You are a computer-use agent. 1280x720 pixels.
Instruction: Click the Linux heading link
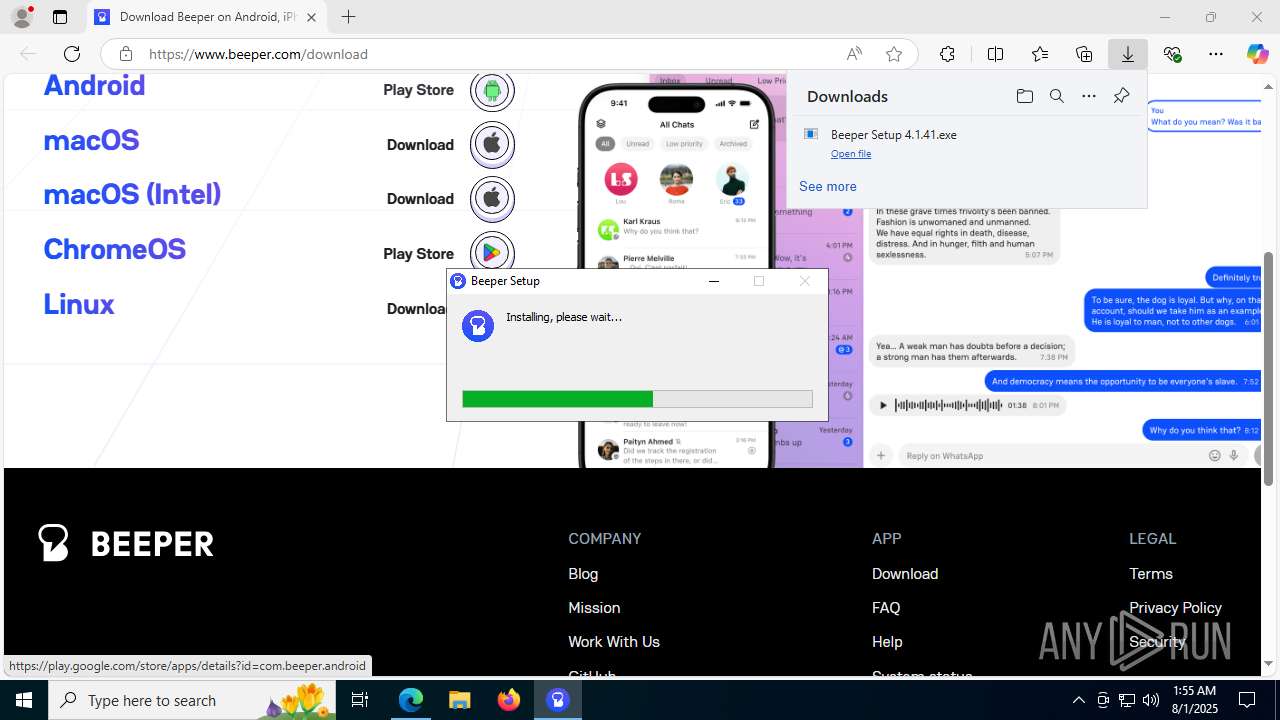point(79,304)
